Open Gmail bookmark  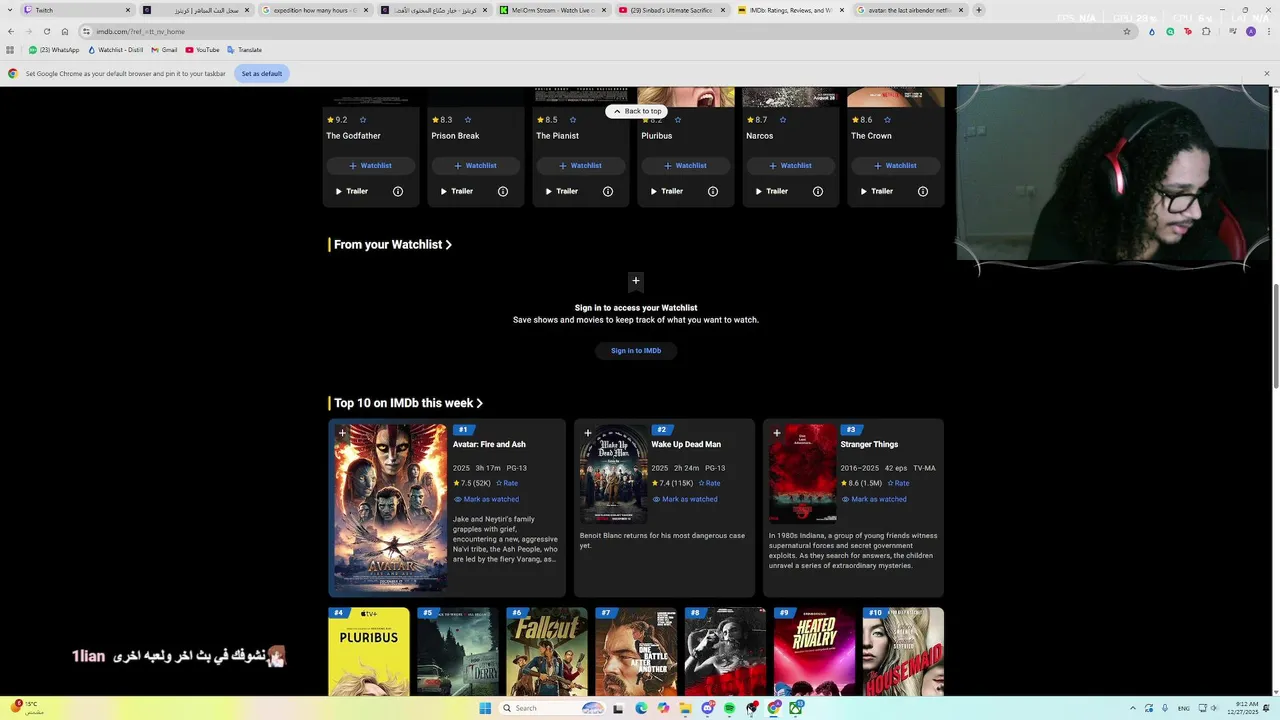[164, 50]
